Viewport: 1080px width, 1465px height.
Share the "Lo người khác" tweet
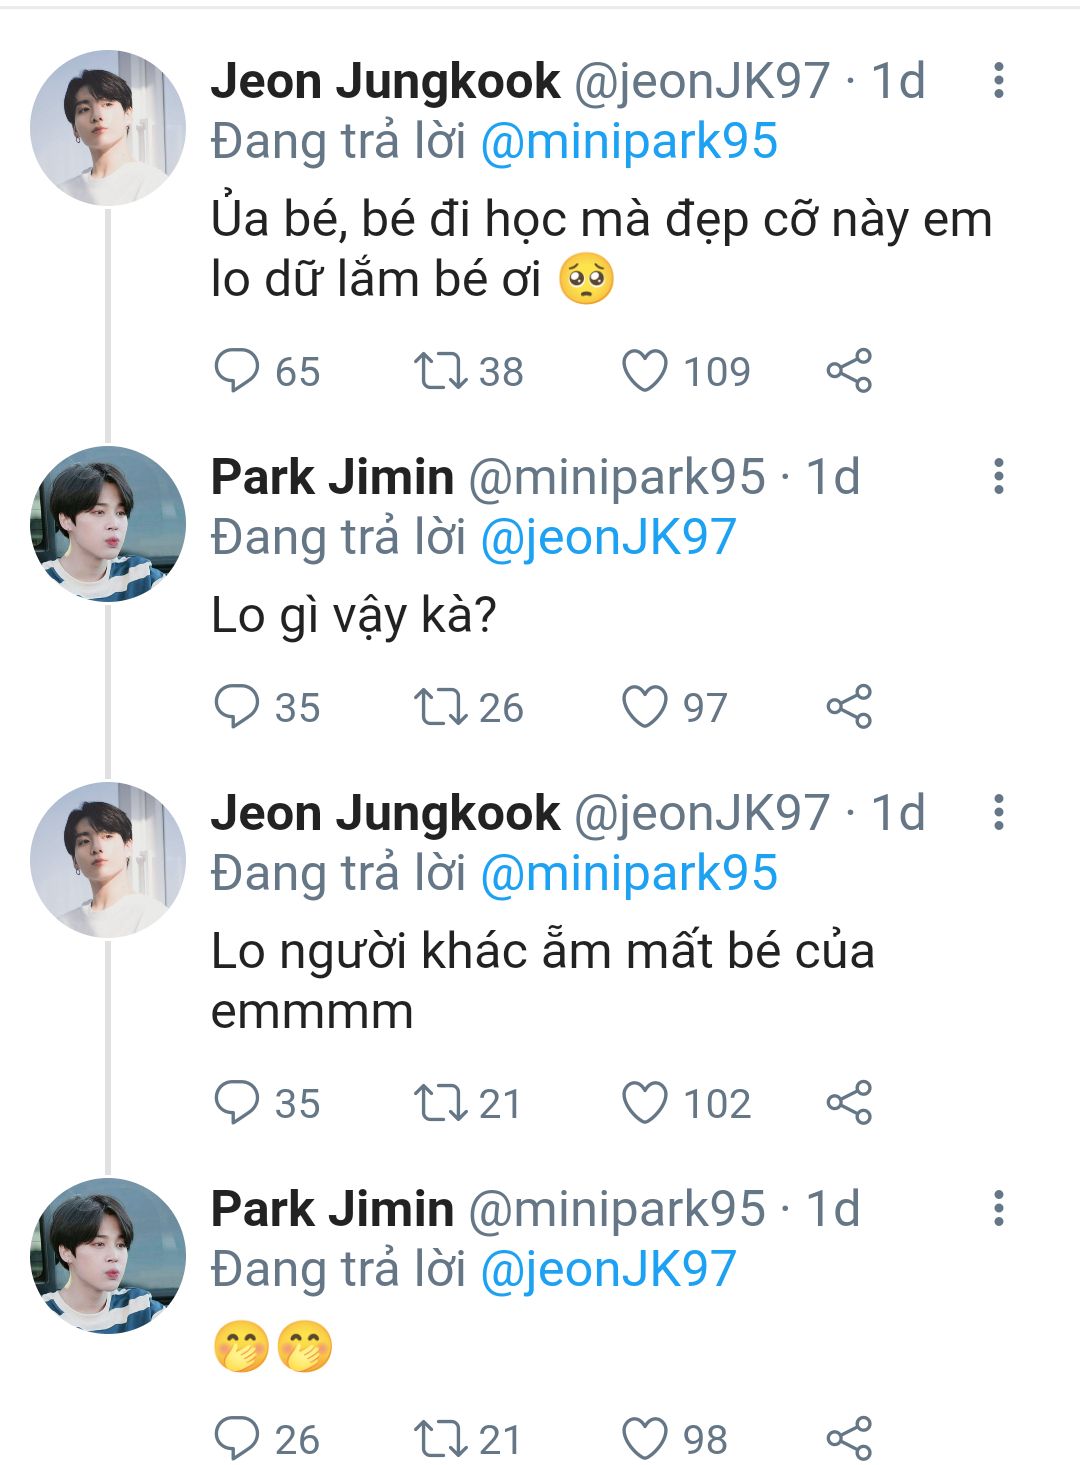pos(849,1103)
